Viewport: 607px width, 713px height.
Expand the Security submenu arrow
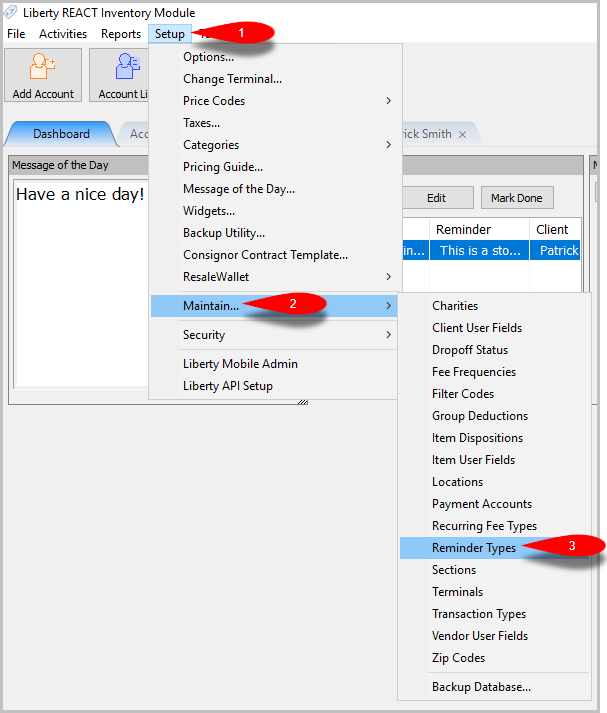pos(388,335)
